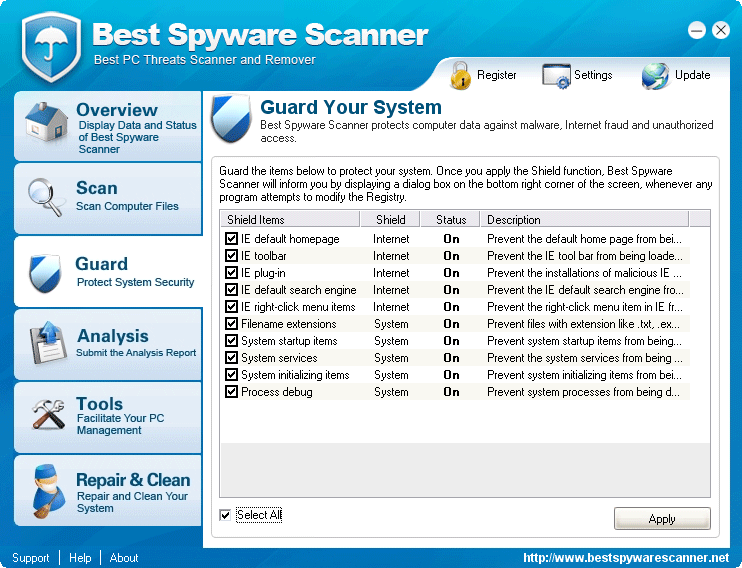Uncheck IE default homepage shield item
Screen dimensions: 742x568
click(x=231, y=239)
